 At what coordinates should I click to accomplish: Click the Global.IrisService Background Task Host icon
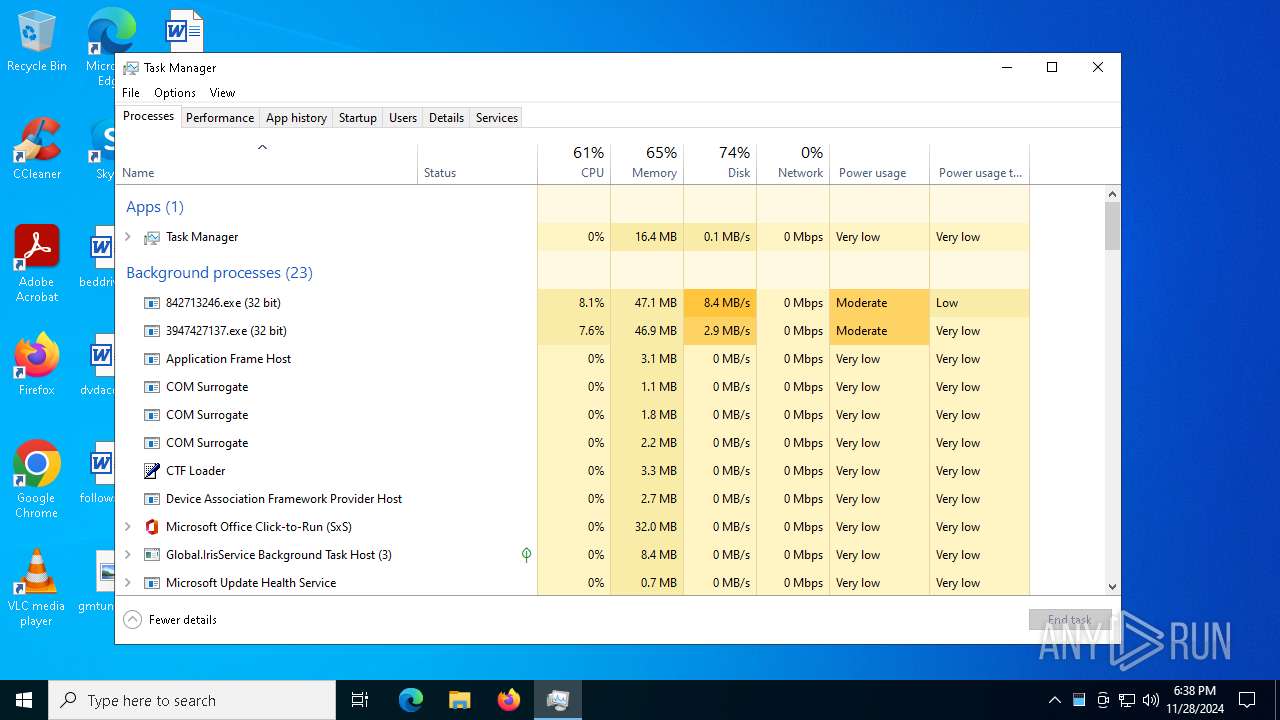152,555
